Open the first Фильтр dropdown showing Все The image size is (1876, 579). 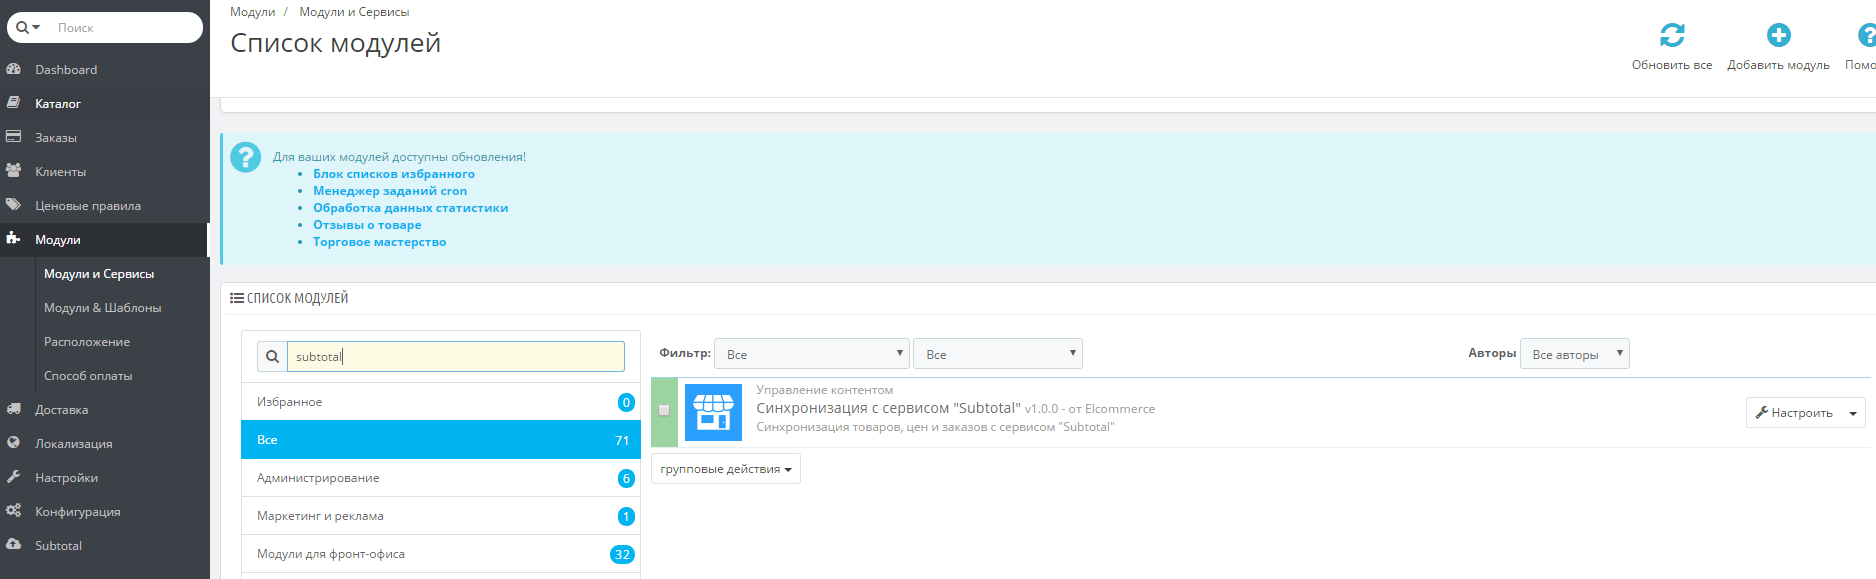[x=812, y=354]
